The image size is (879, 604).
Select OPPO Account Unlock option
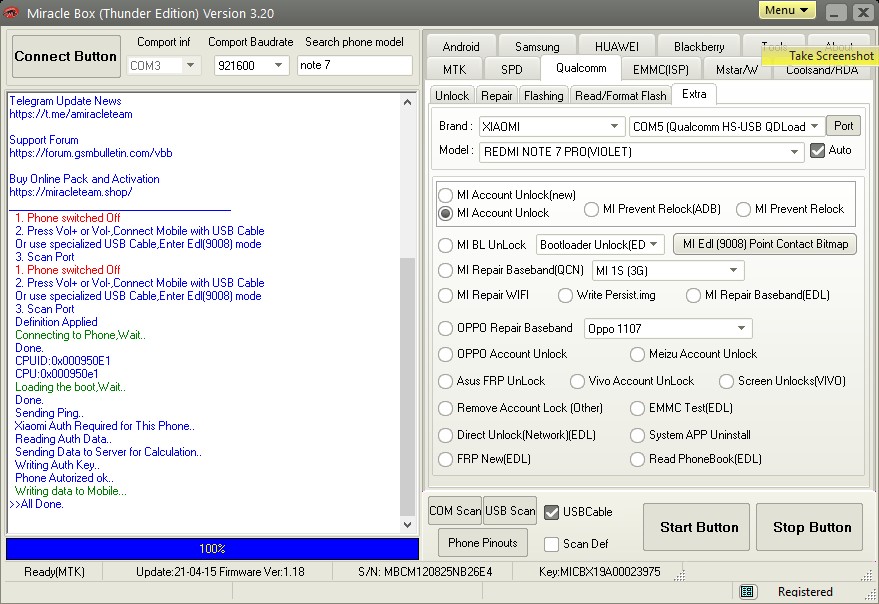click(445, 354)
